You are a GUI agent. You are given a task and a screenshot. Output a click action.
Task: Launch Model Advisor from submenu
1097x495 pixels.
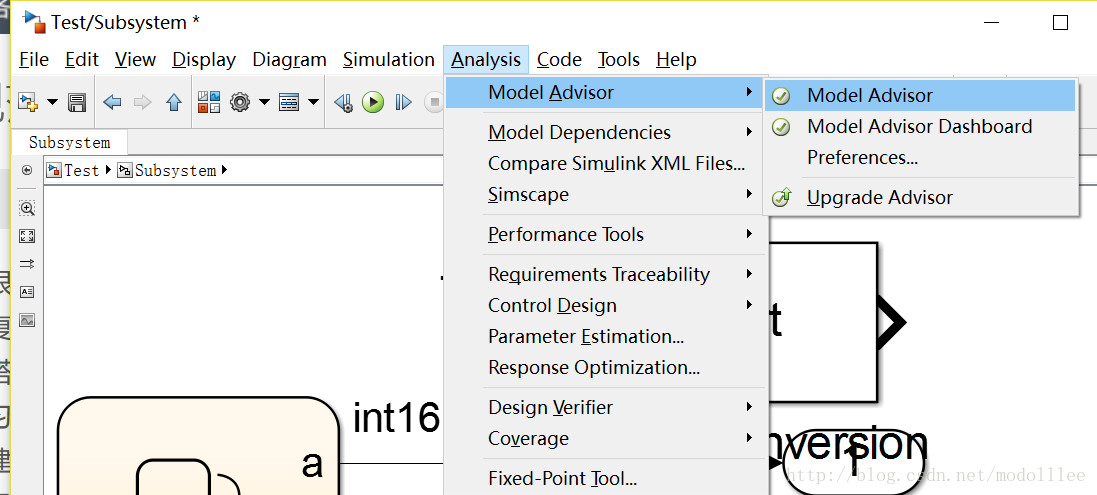[920, 95]
